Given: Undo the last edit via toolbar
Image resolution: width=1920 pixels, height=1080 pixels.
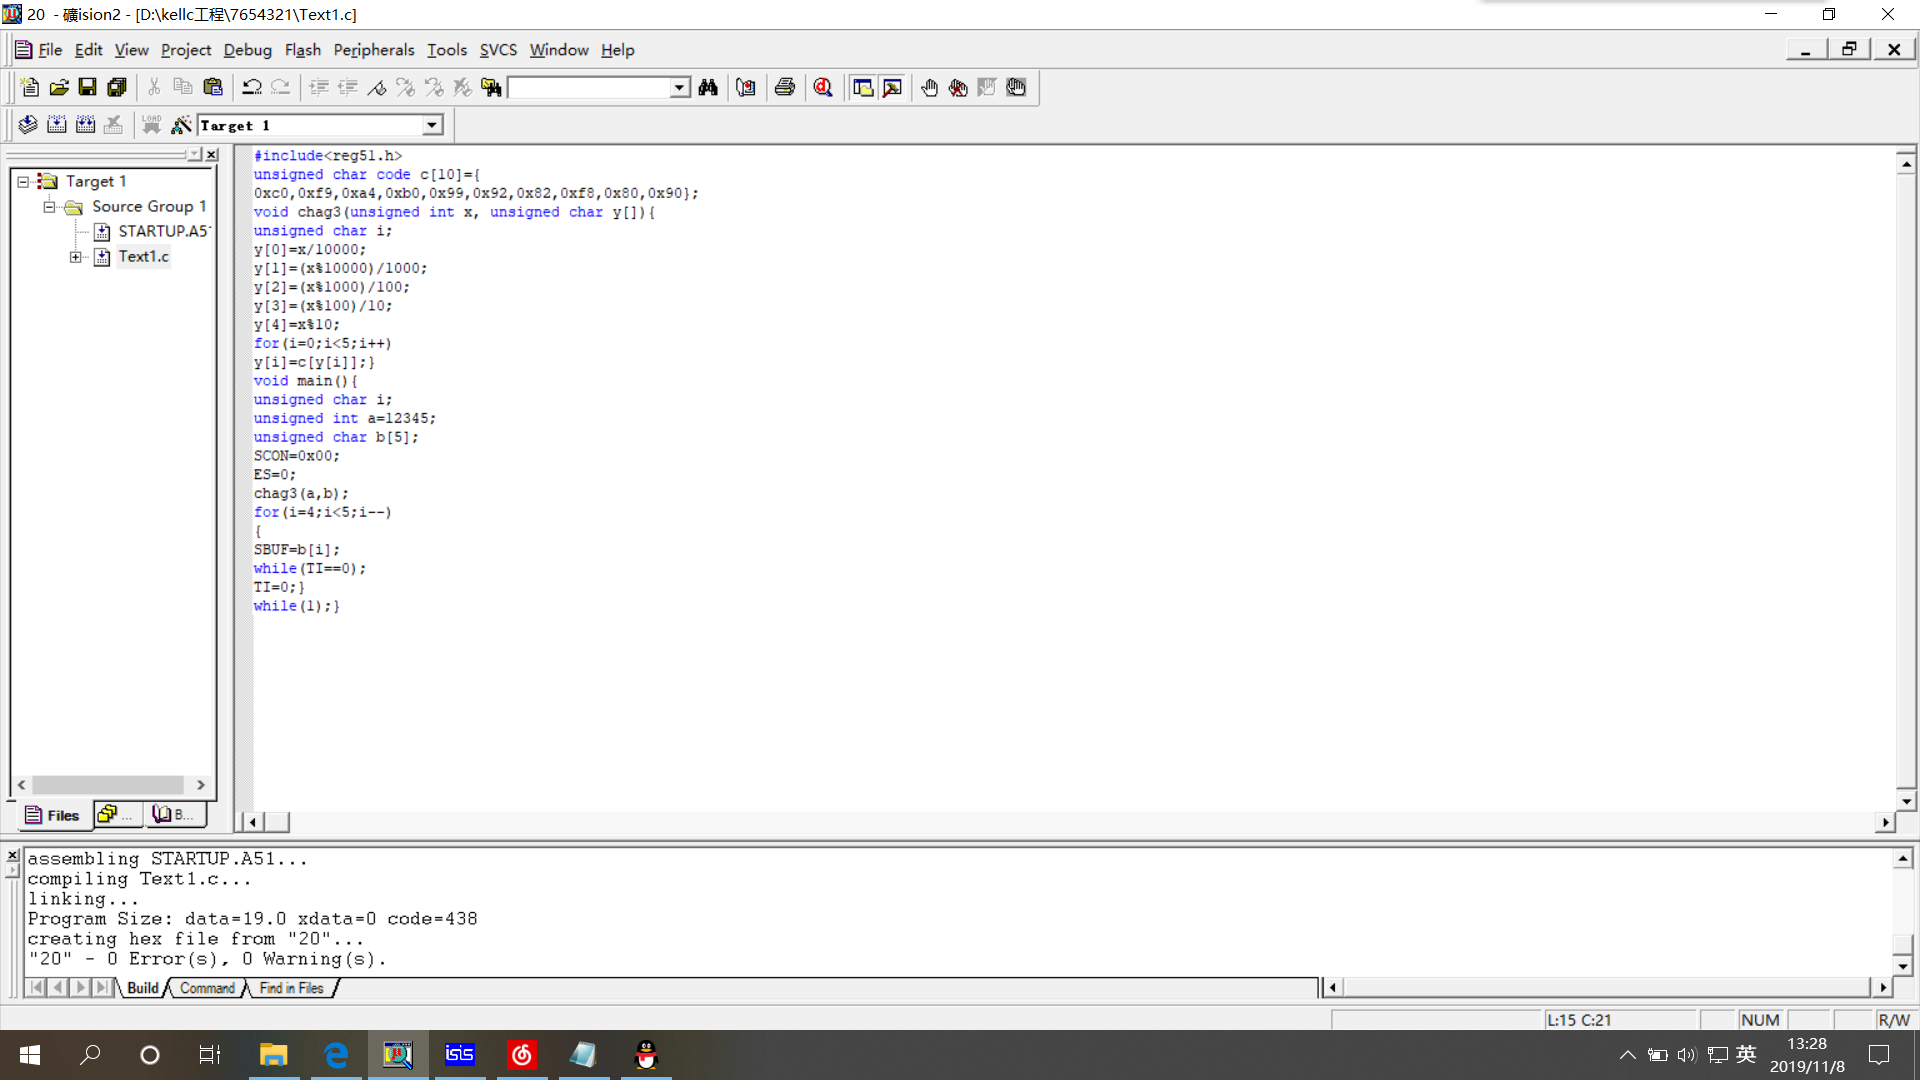Looking at the screenshot, I should pos(252,88).
